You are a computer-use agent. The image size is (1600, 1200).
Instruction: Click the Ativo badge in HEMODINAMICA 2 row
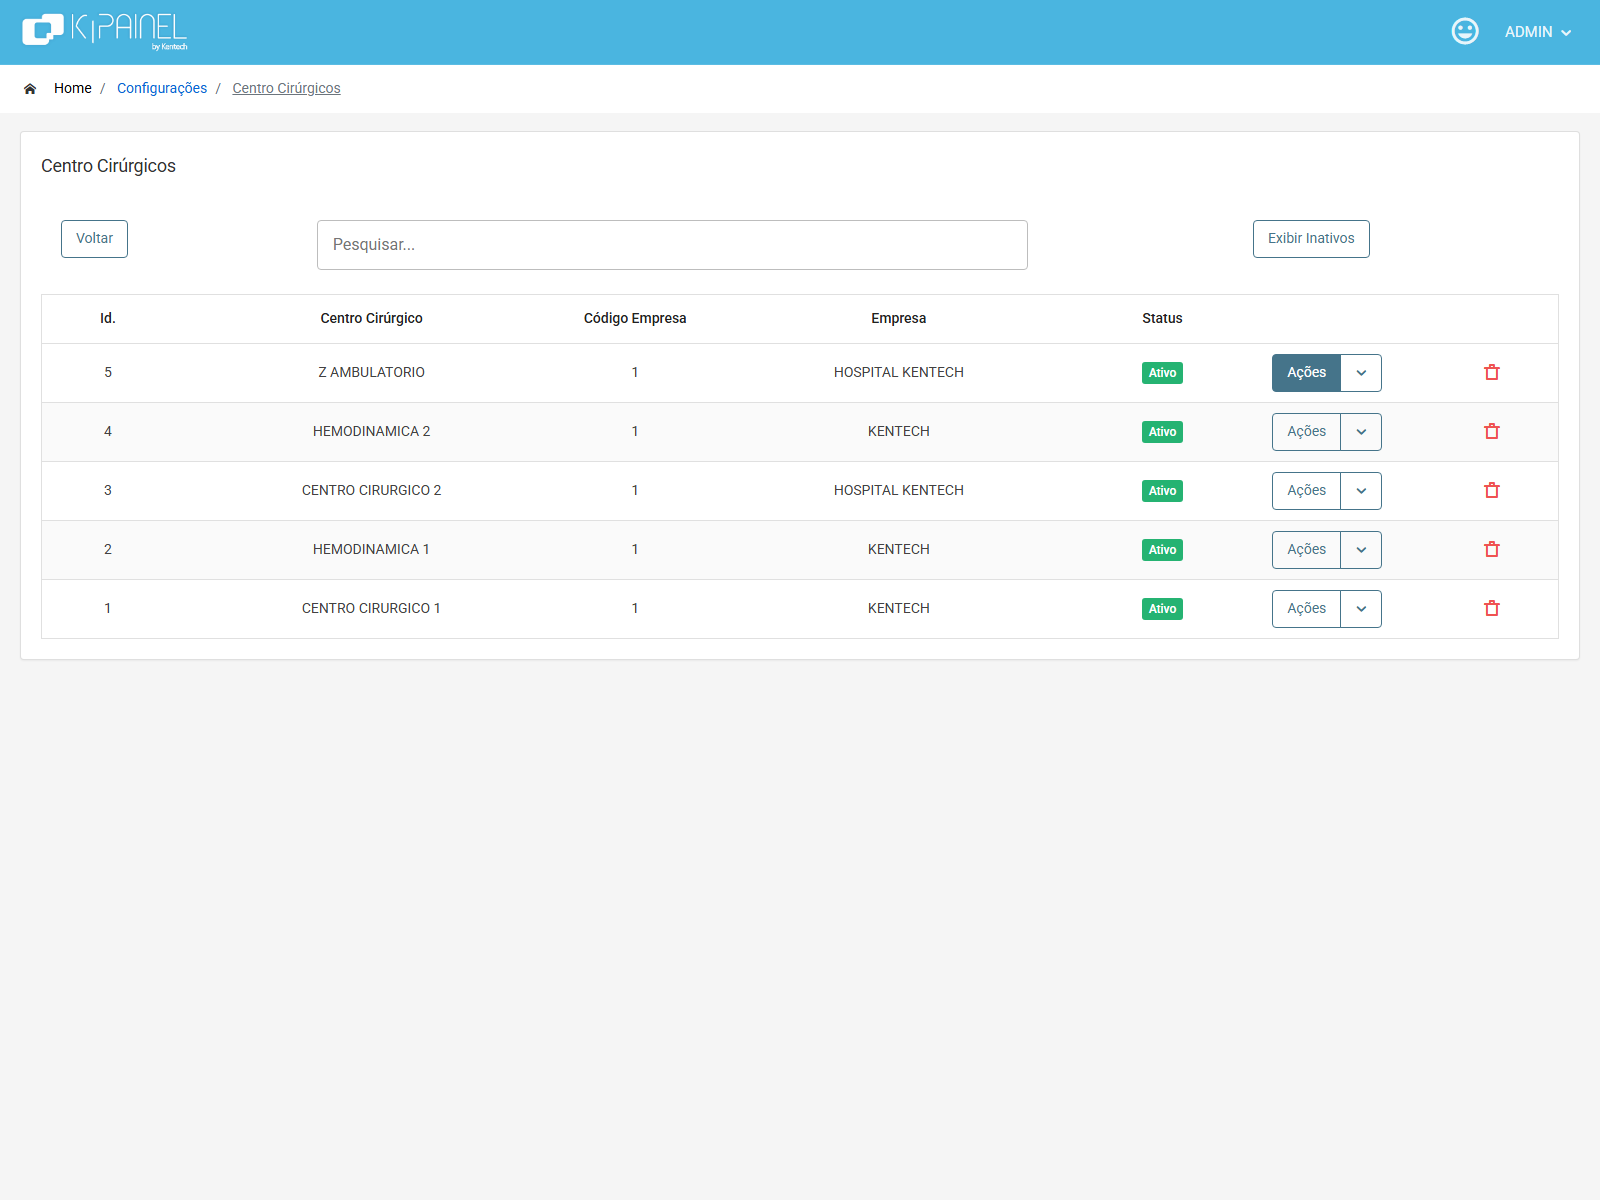[1162, 432]
